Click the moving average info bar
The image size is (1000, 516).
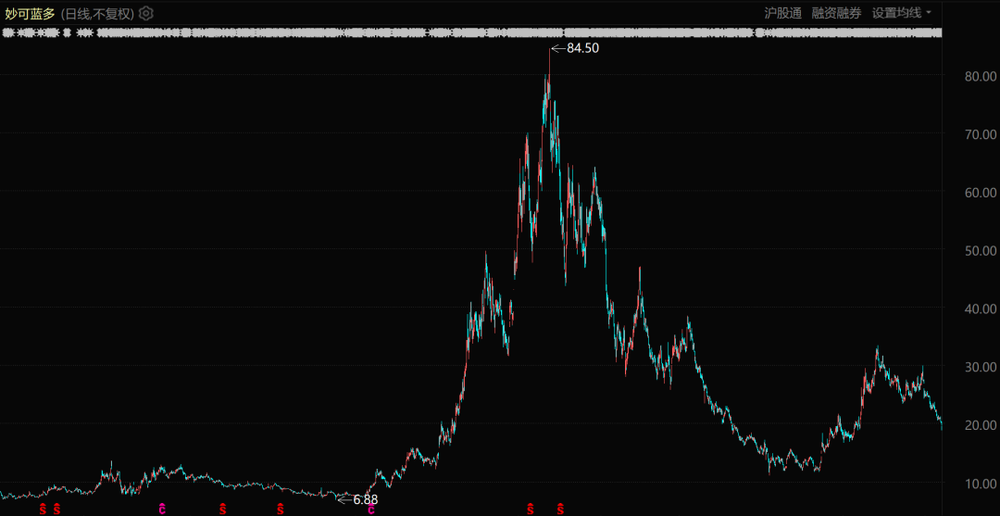(470, 33)
